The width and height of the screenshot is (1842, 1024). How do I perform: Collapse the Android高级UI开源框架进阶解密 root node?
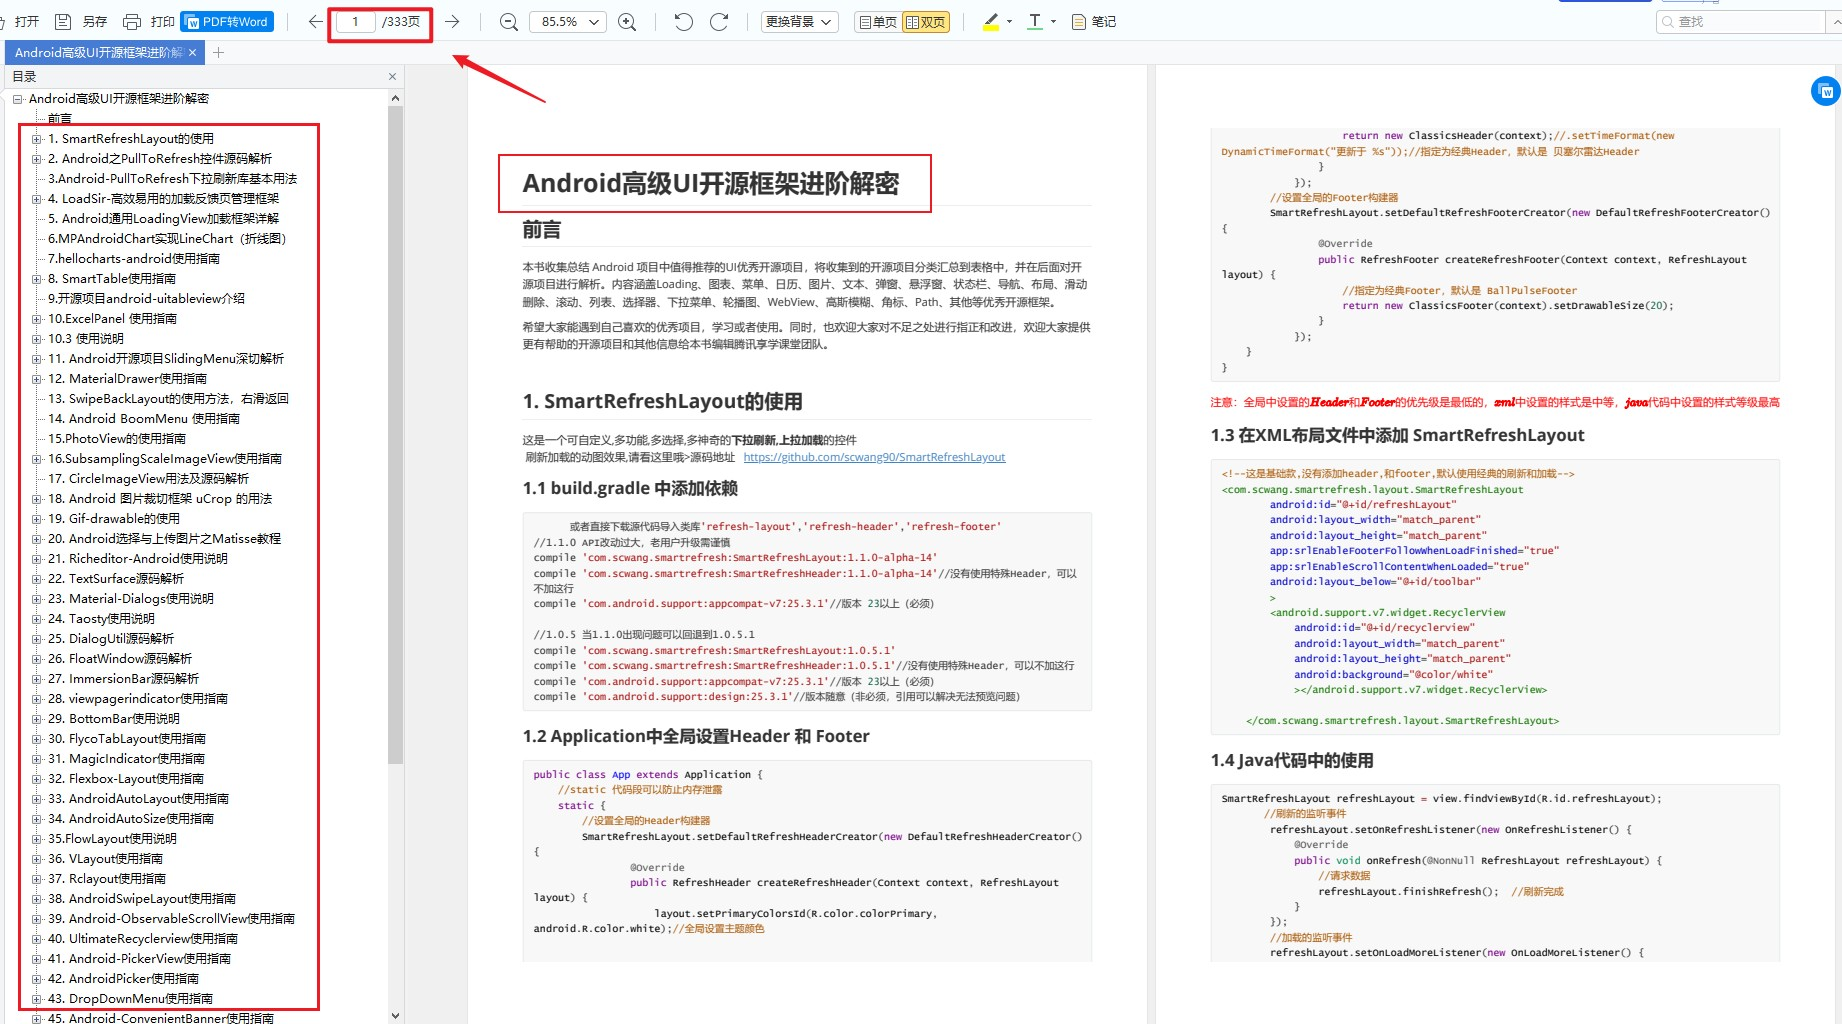coord(18,99)
